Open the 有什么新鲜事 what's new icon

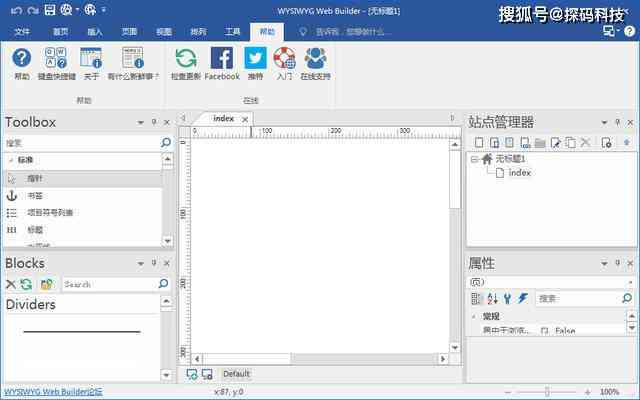[133, 58]
